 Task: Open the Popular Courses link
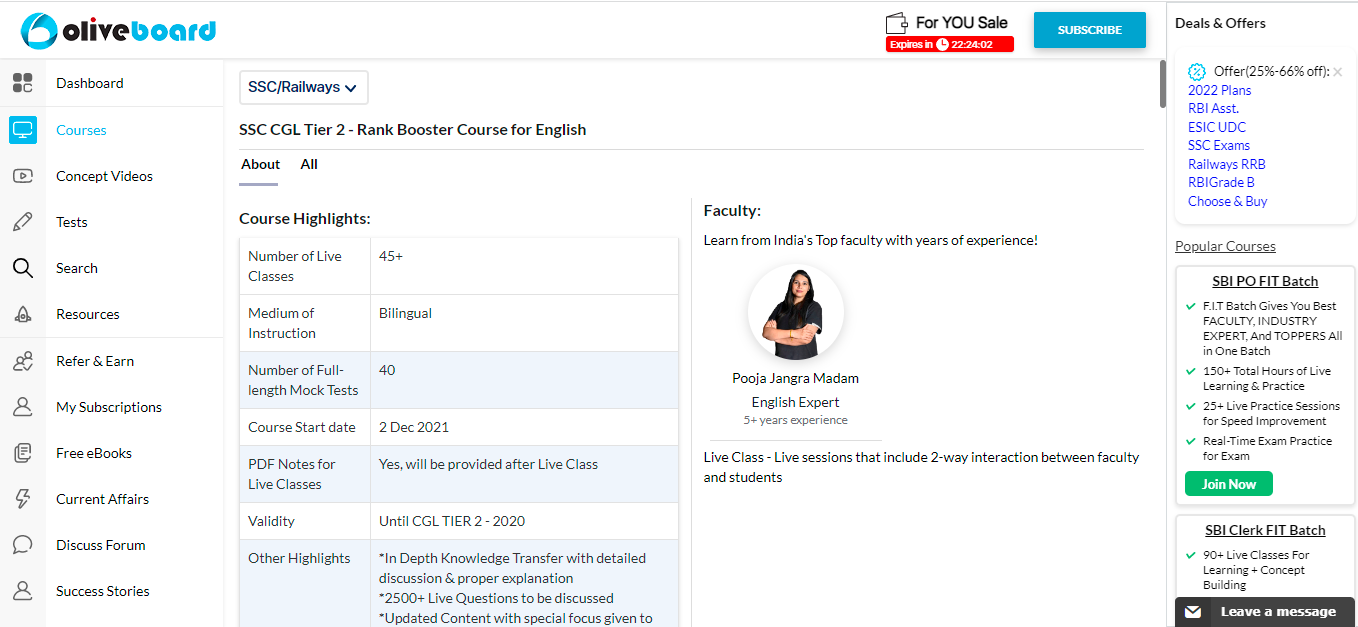pyautogui.click(x=1225, y=246)
